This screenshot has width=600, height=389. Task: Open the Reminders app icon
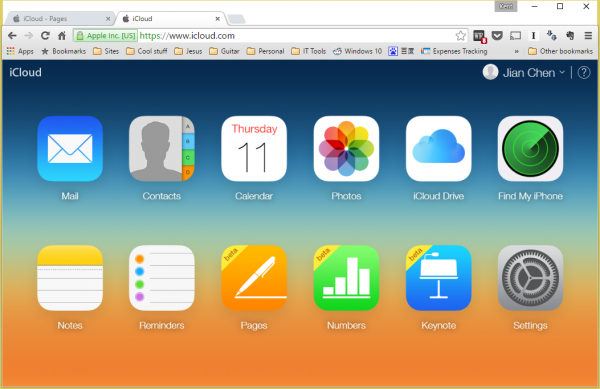[x=162, y=278]
